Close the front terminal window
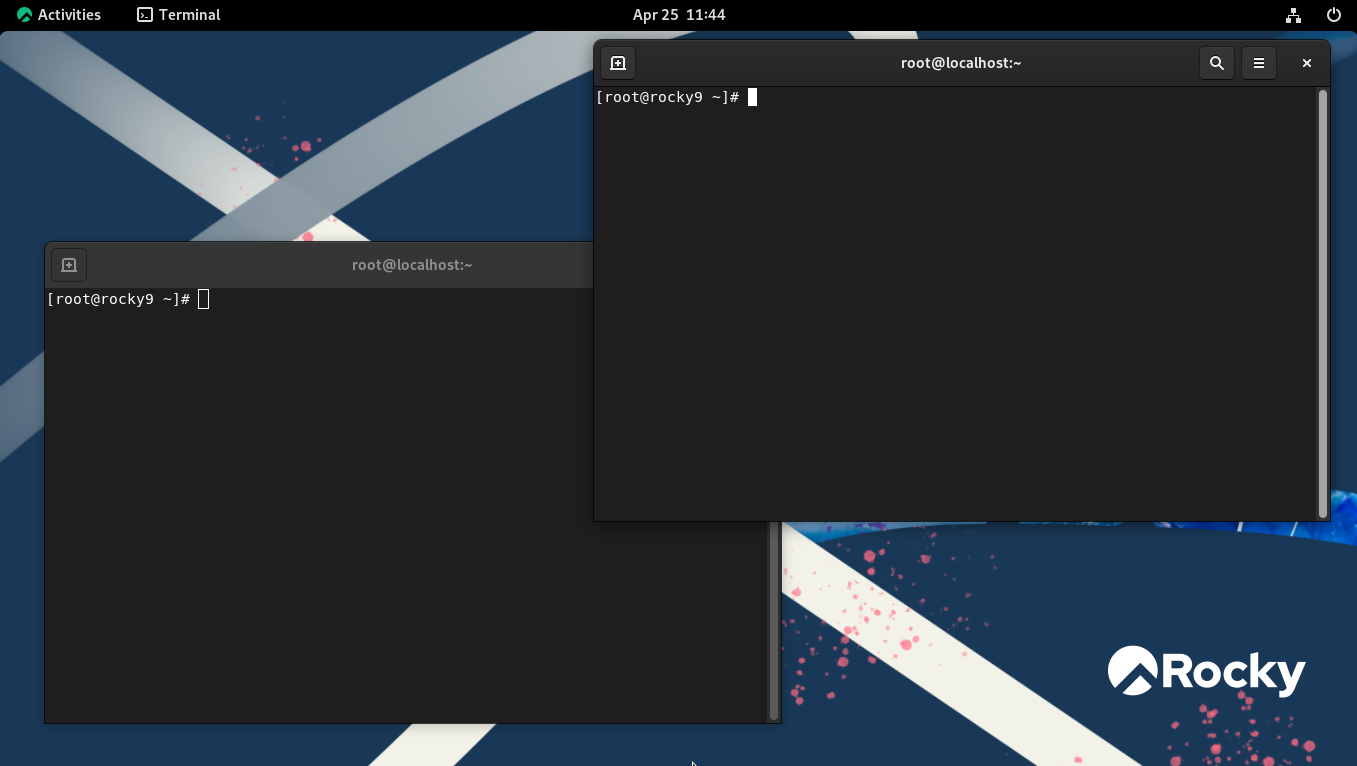Image resolution: width=1357 pixels, height=766 pixels. [1306, 63]
